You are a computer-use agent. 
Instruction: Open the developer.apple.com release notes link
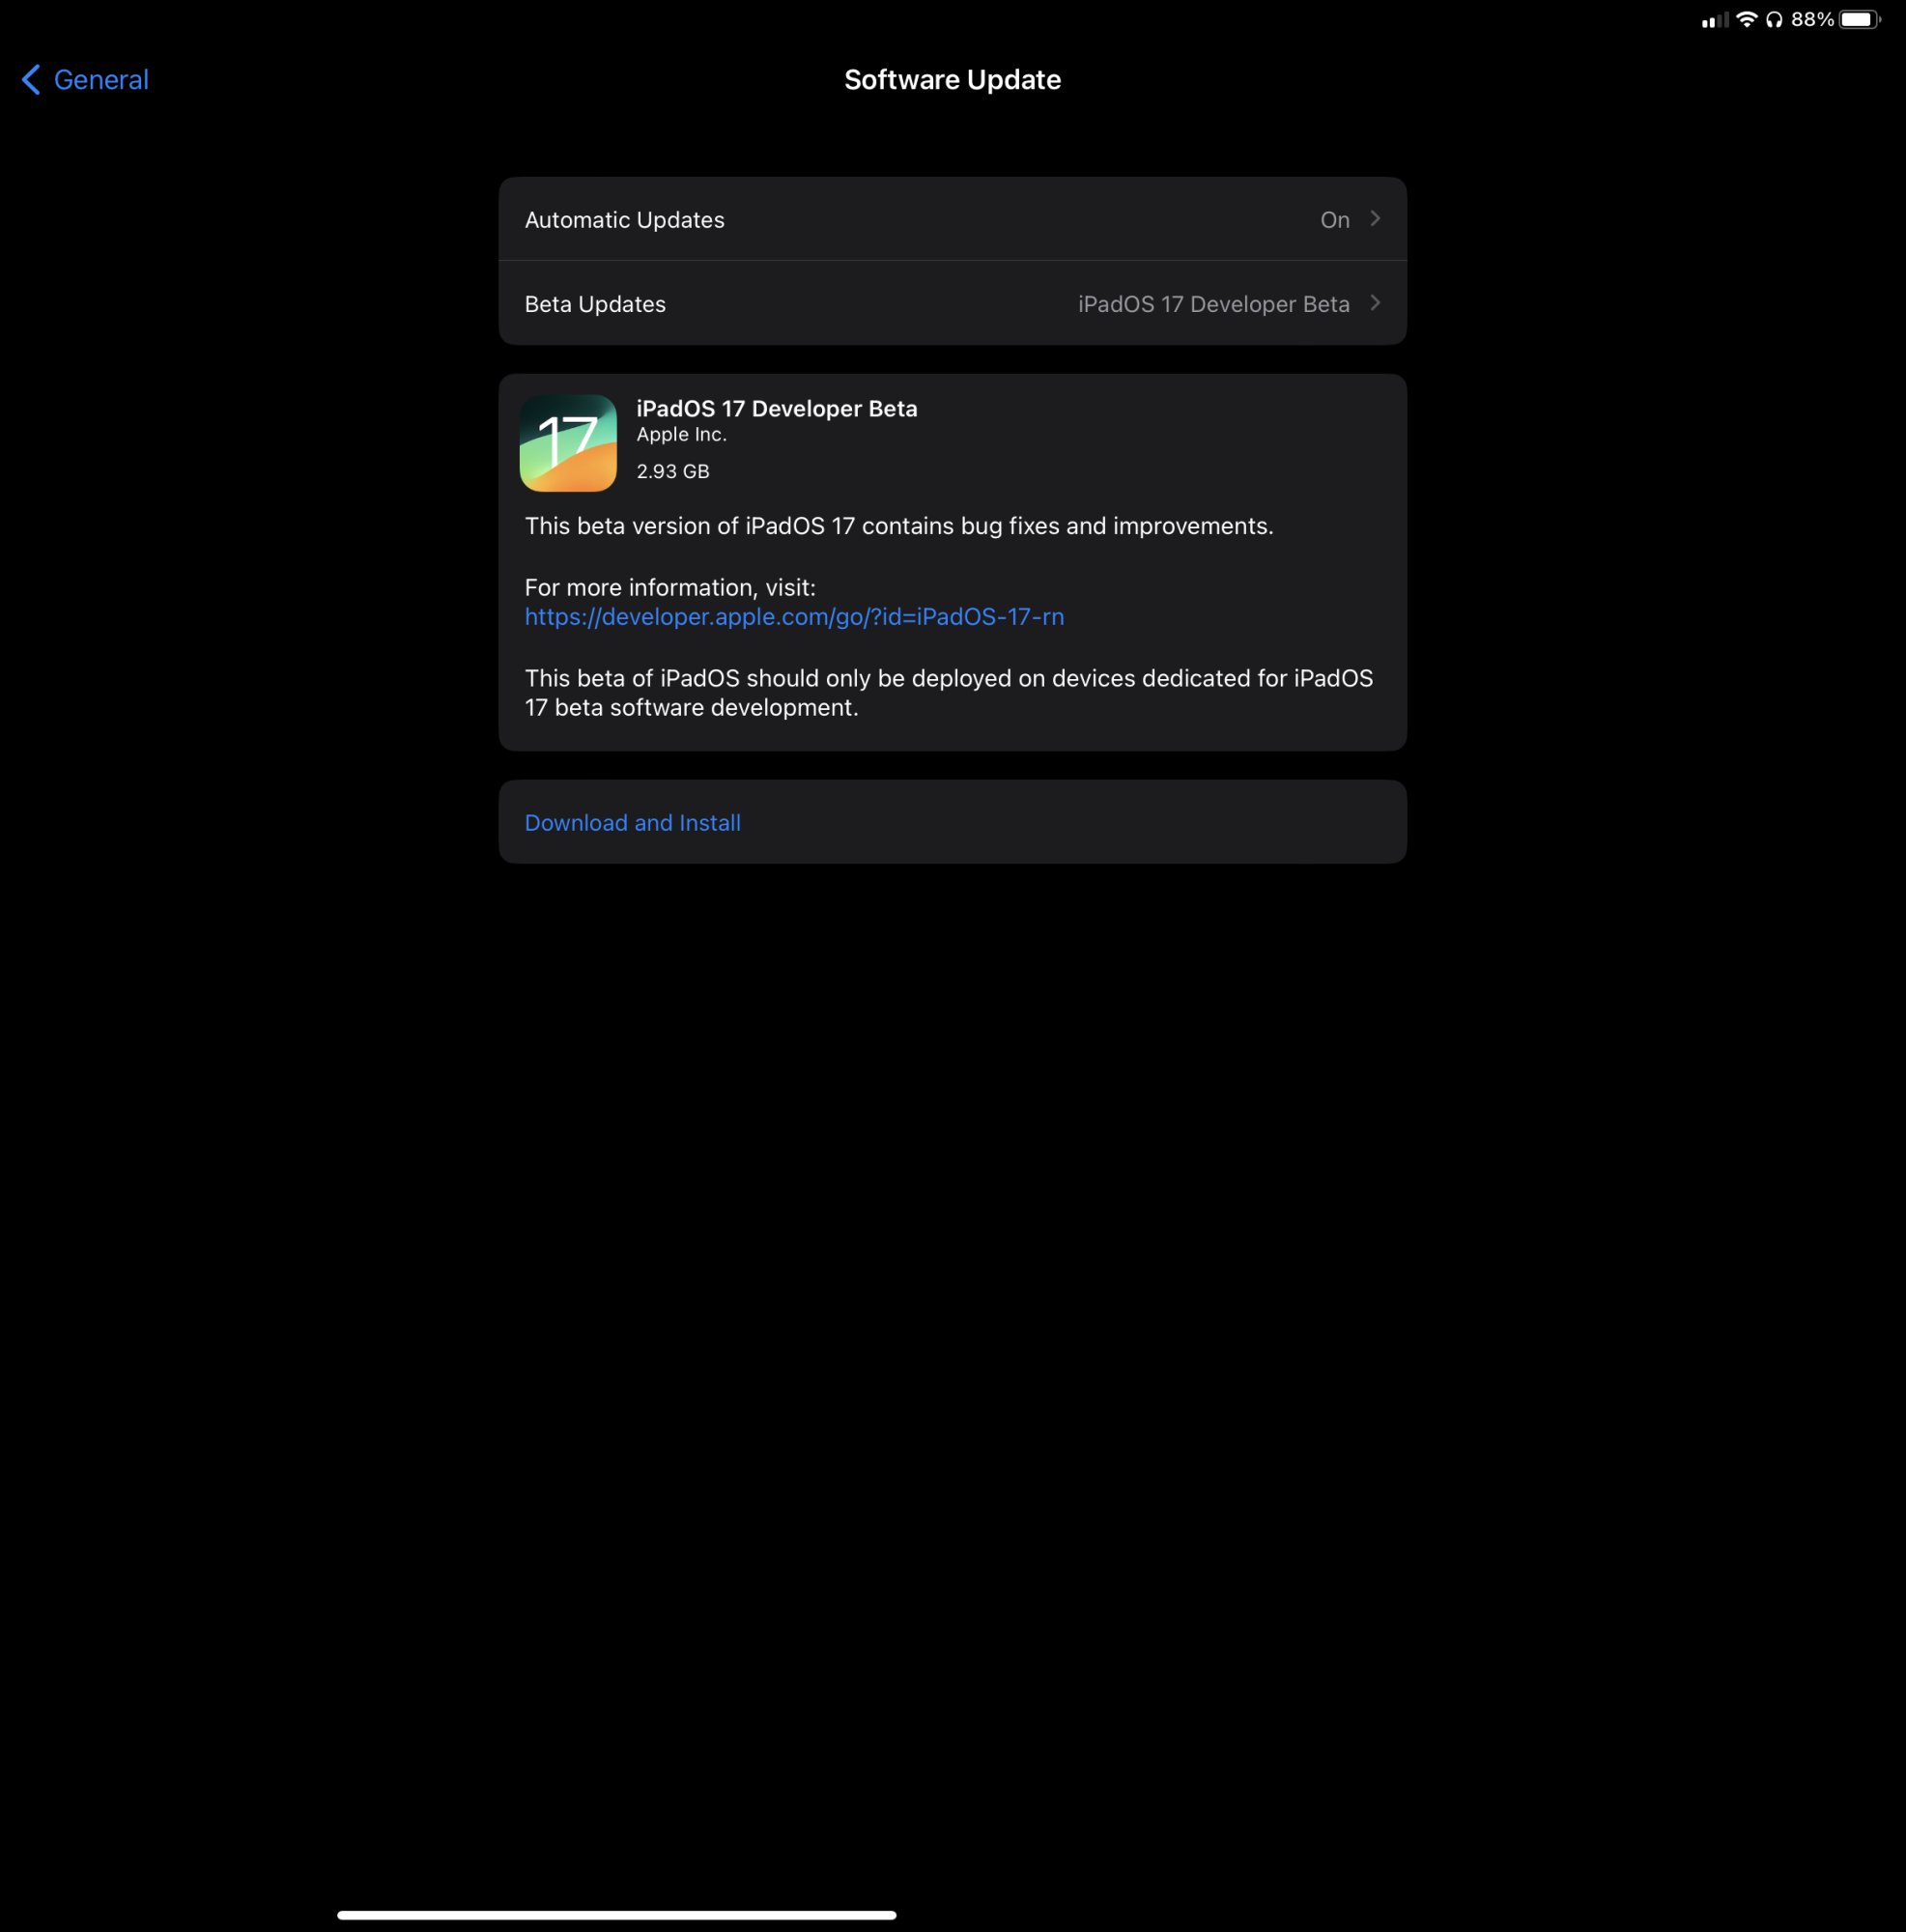(794, 617)
